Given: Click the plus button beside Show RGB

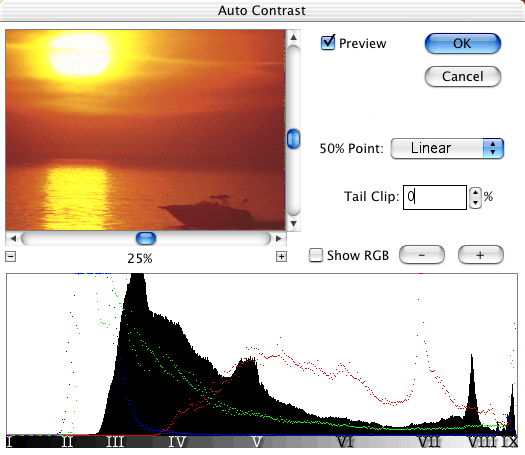Looking at the screenshot, I should pyautogui.click(x=480, y=255).
